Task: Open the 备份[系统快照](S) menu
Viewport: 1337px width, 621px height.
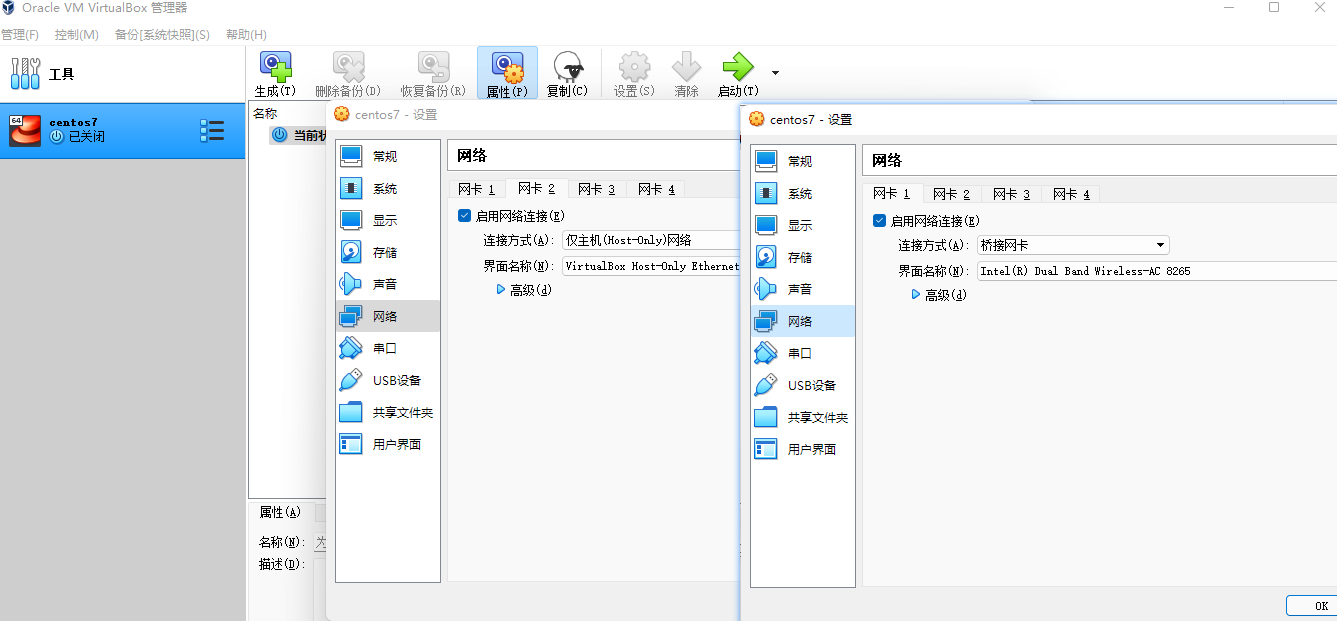Action: (162, 35)
